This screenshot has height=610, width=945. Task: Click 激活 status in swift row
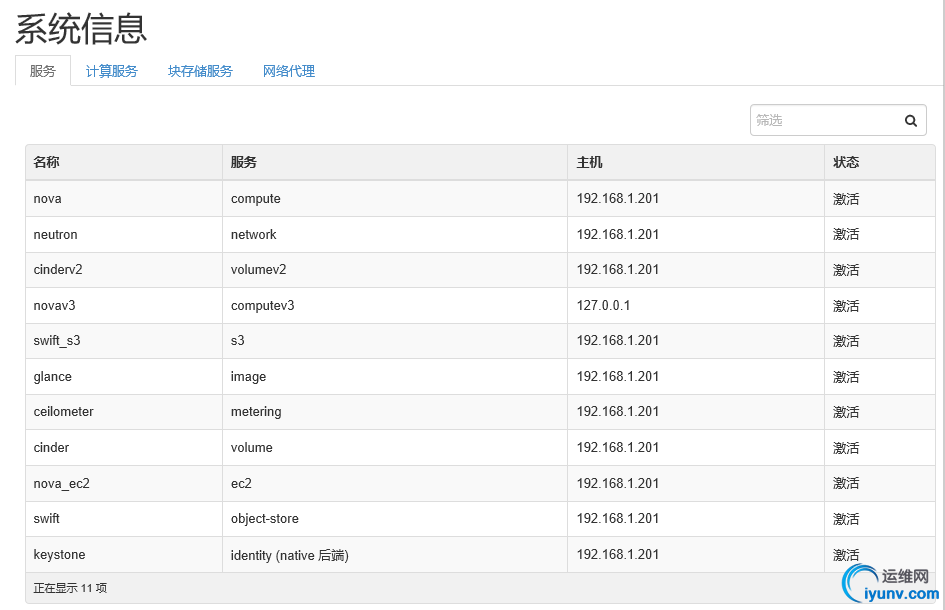click(846, 519)
